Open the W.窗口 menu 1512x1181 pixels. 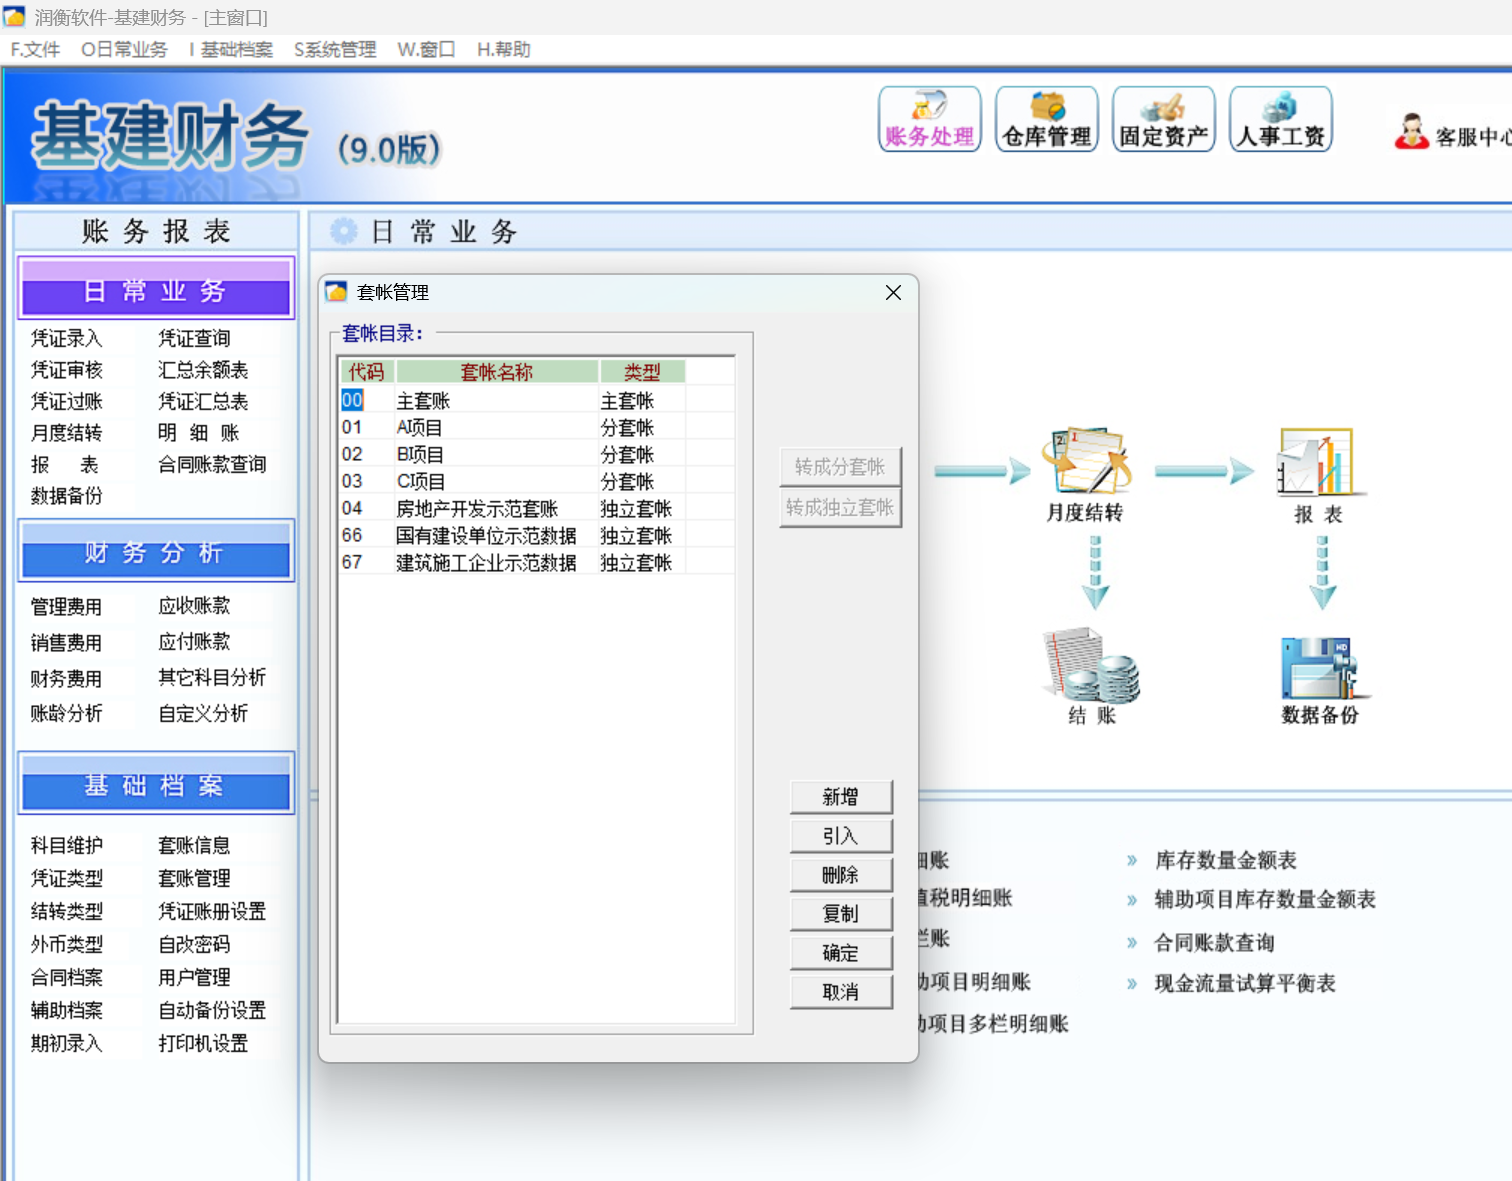coord(426,50)
